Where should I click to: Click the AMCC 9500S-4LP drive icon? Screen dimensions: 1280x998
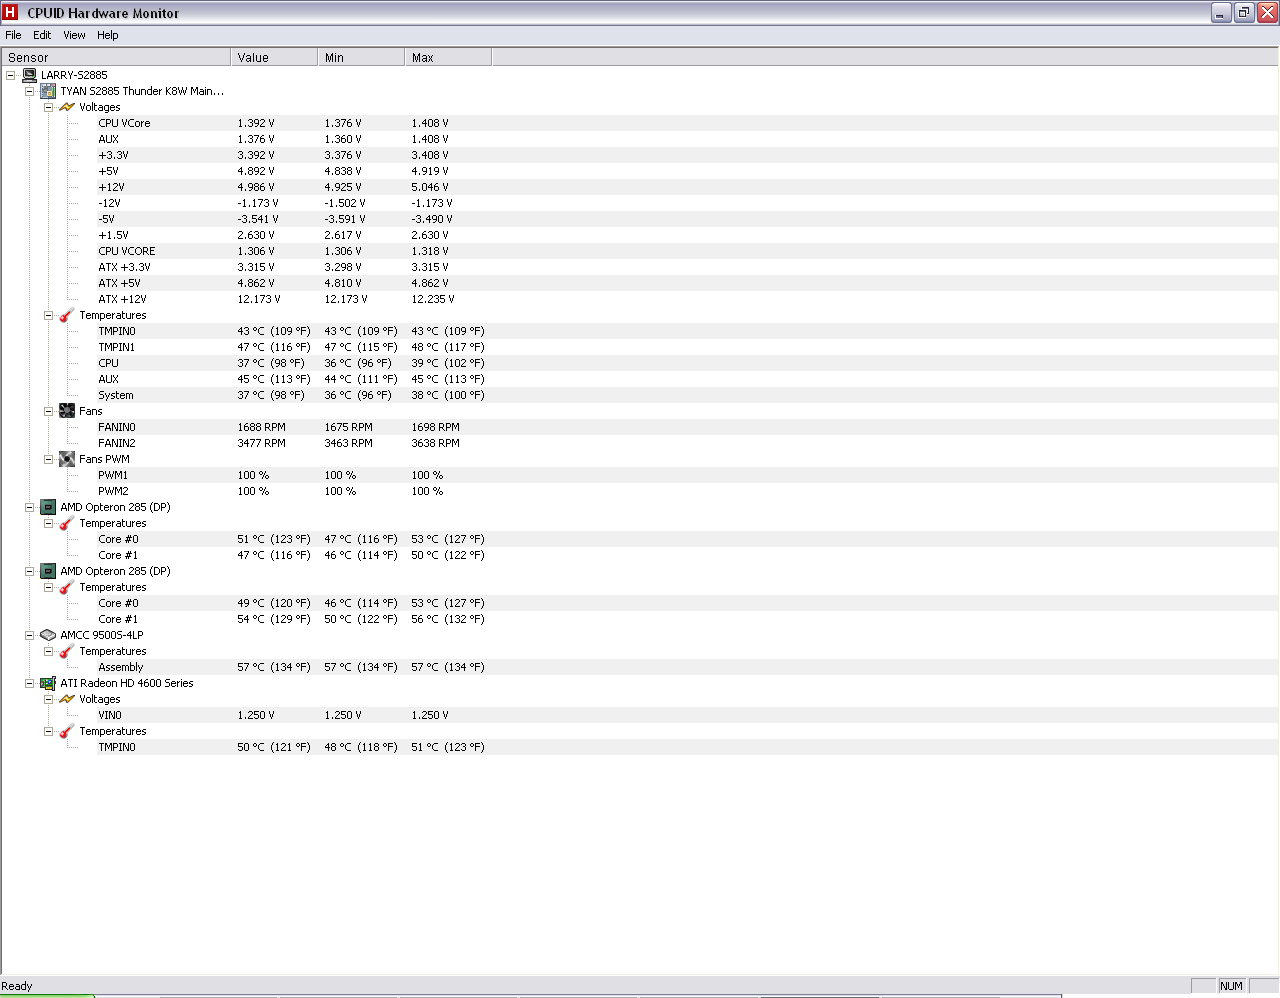click(48, 635)
